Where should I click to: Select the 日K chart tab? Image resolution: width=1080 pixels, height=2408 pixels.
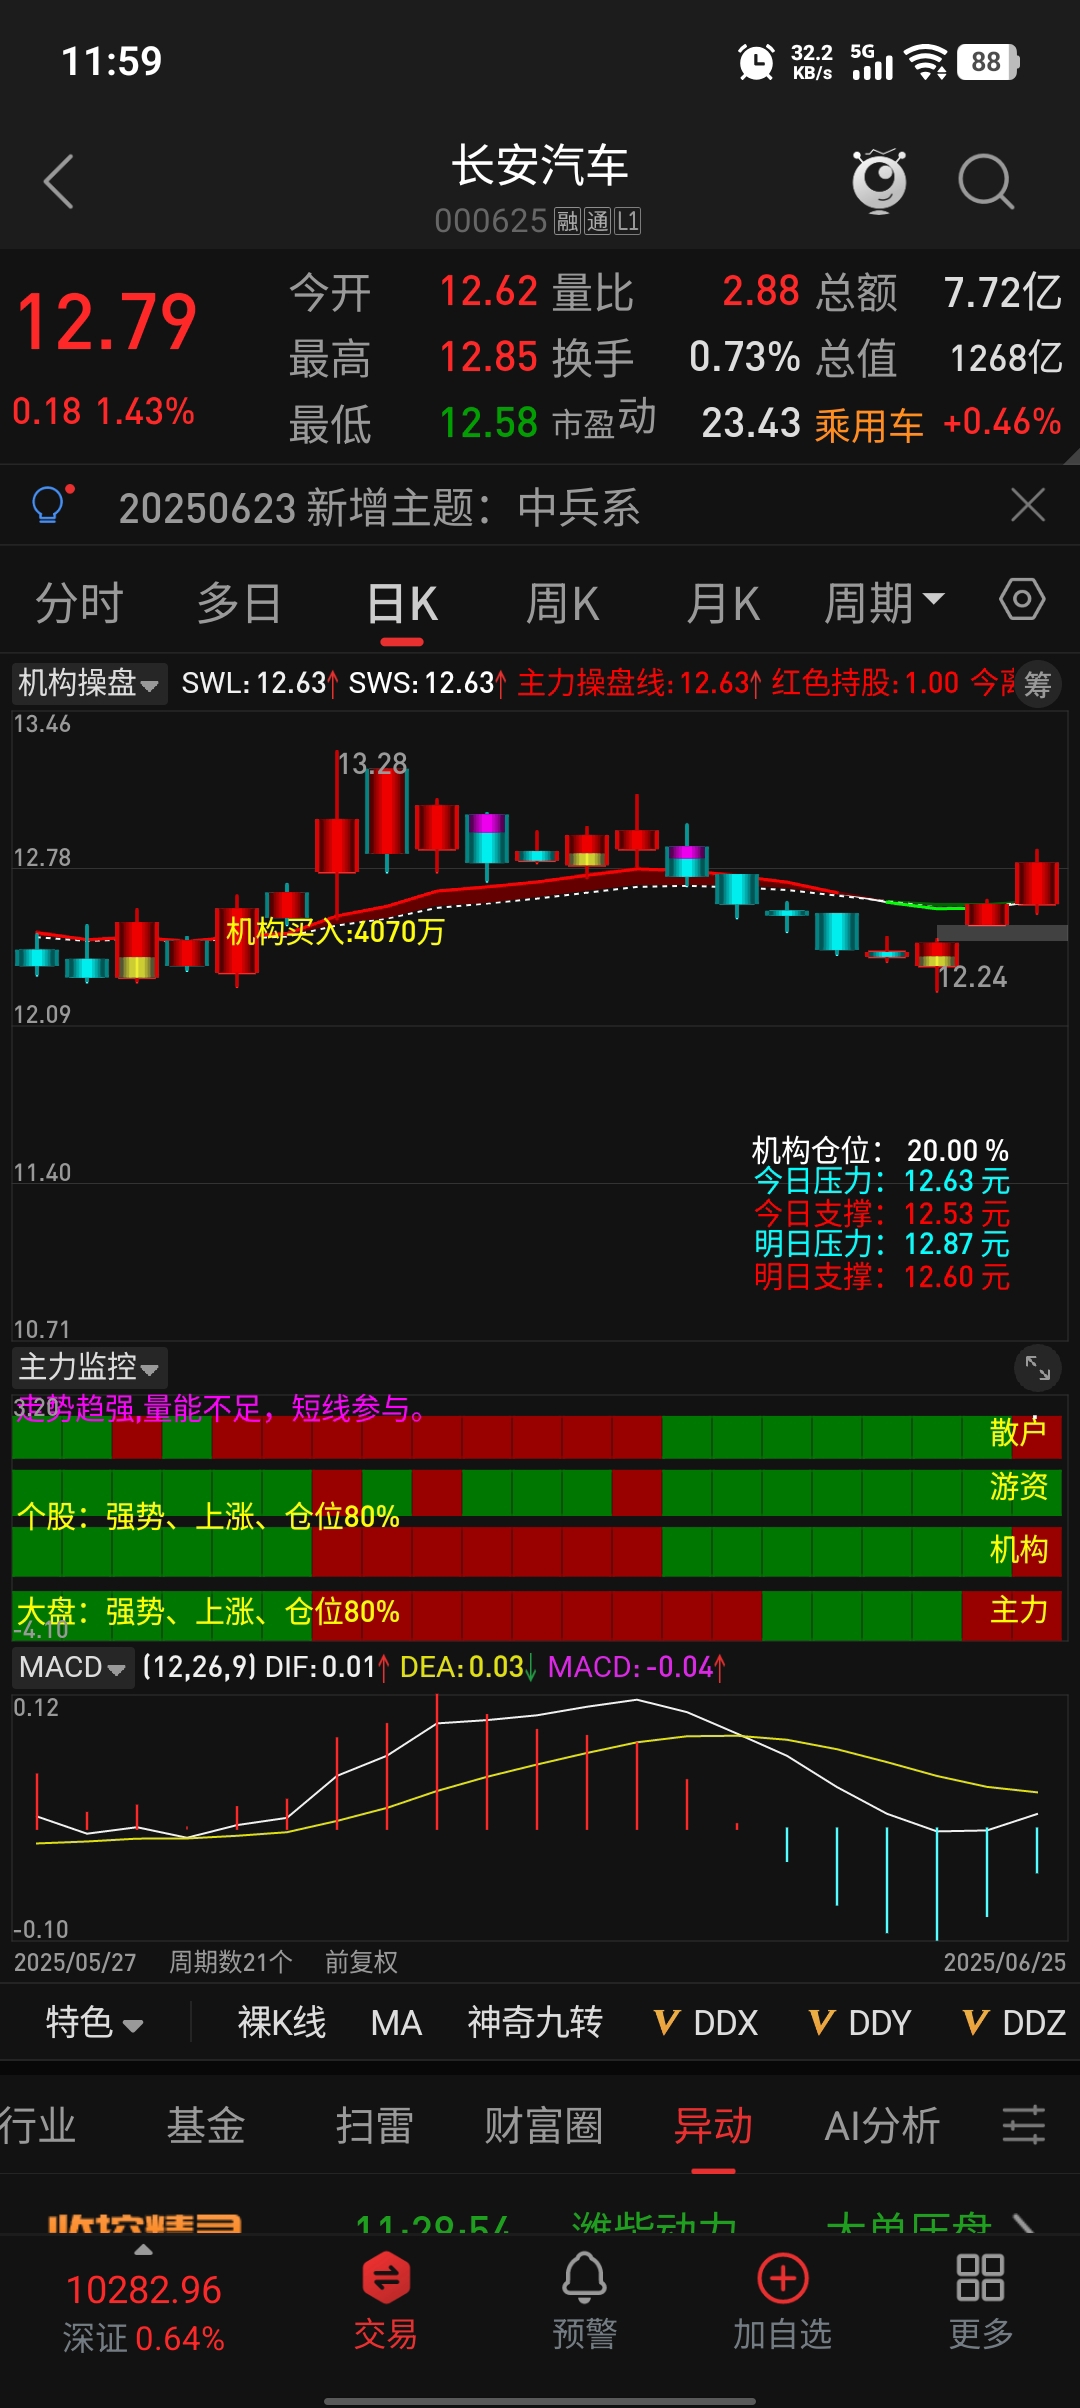[x=402, y=604]
